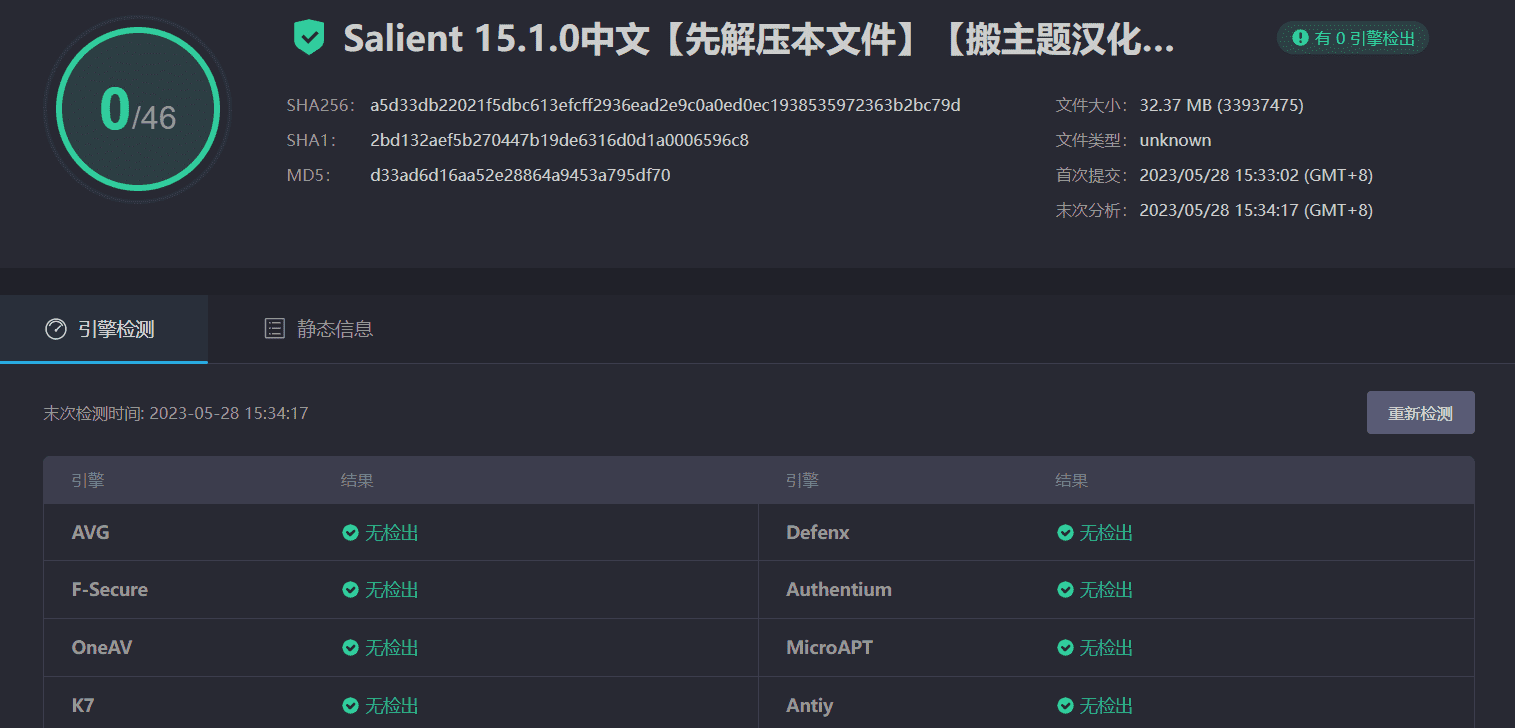Click the MD5: label
The width and height of the screenshot is (1515, 728).
(x=308, y=175)
